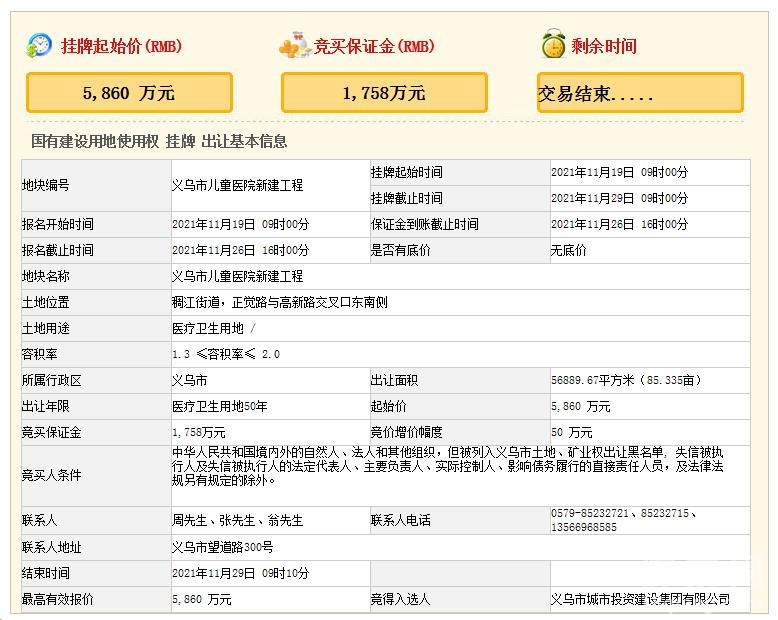Click the 剩余时间 heading
This screenshot has width=778, height=620.
(x=603, y=46)
